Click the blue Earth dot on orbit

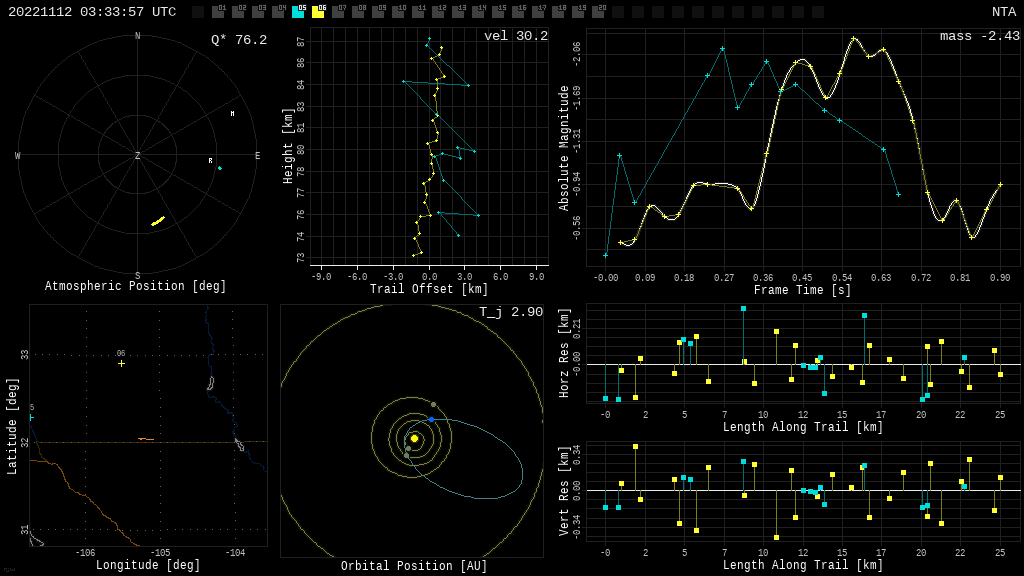[431, 419]
